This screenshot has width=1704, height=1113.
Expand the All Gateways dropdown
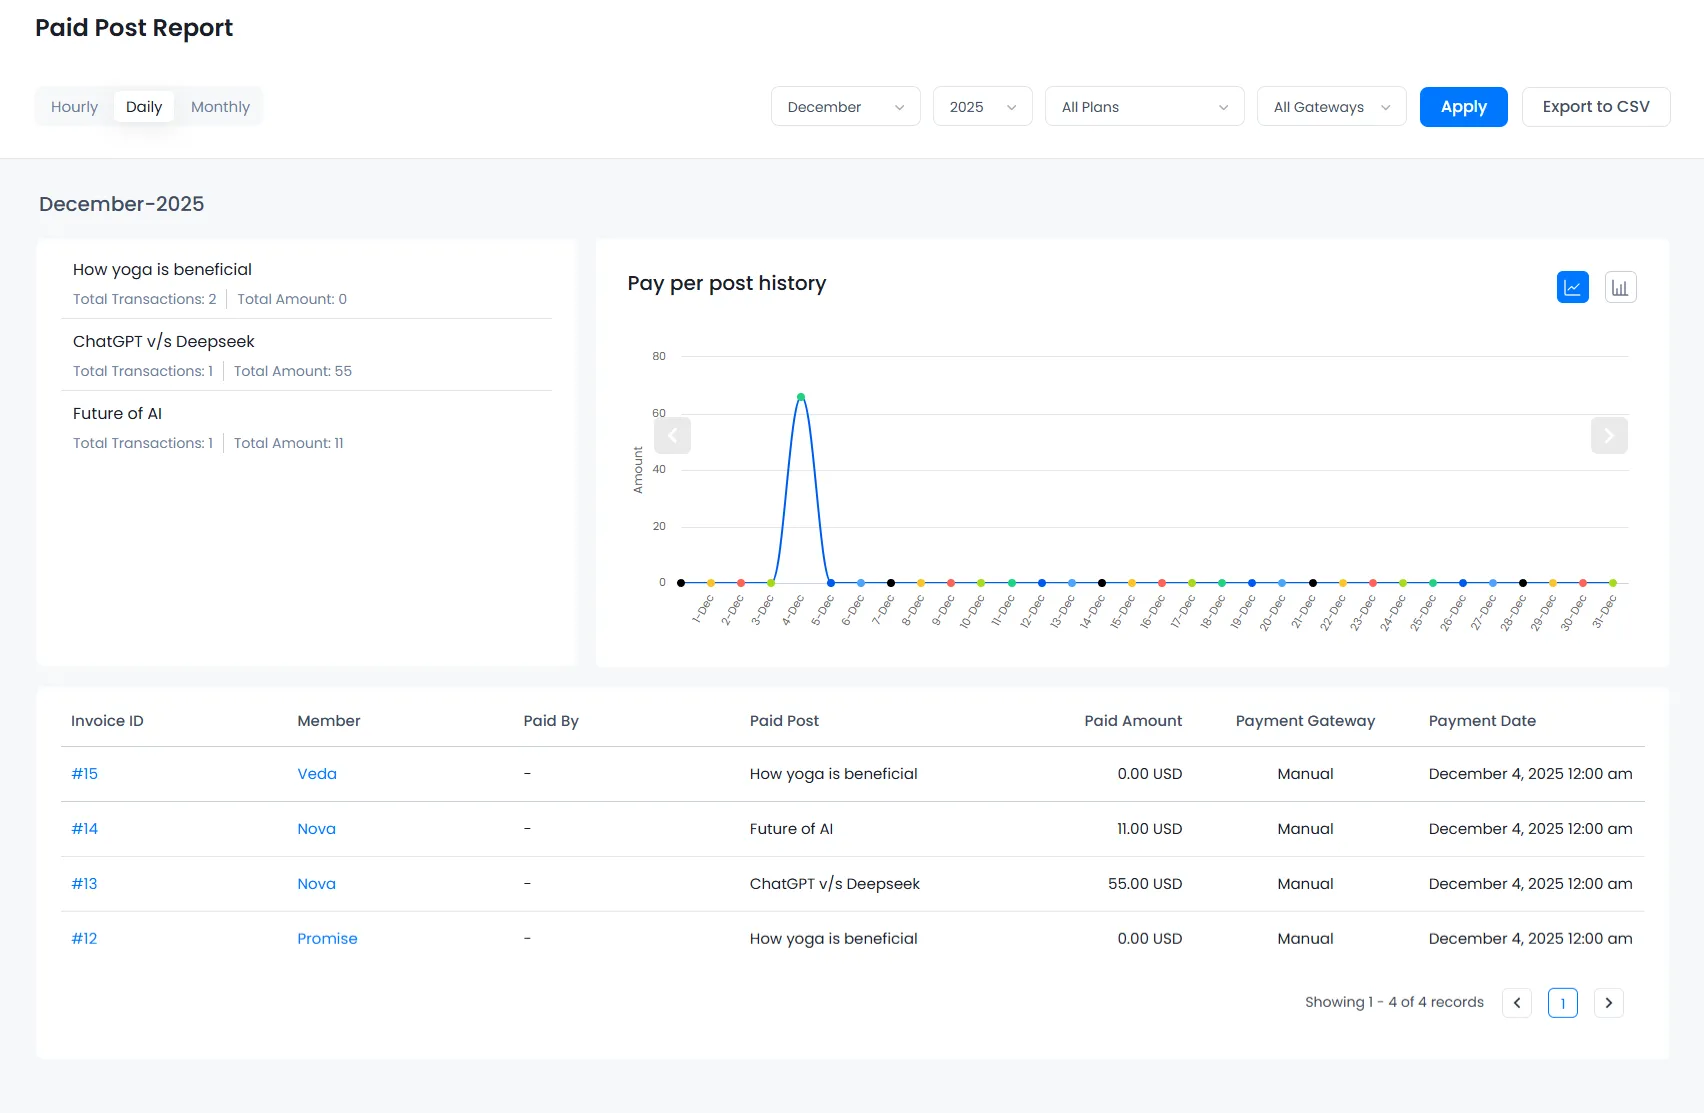tap(1331, 106)
